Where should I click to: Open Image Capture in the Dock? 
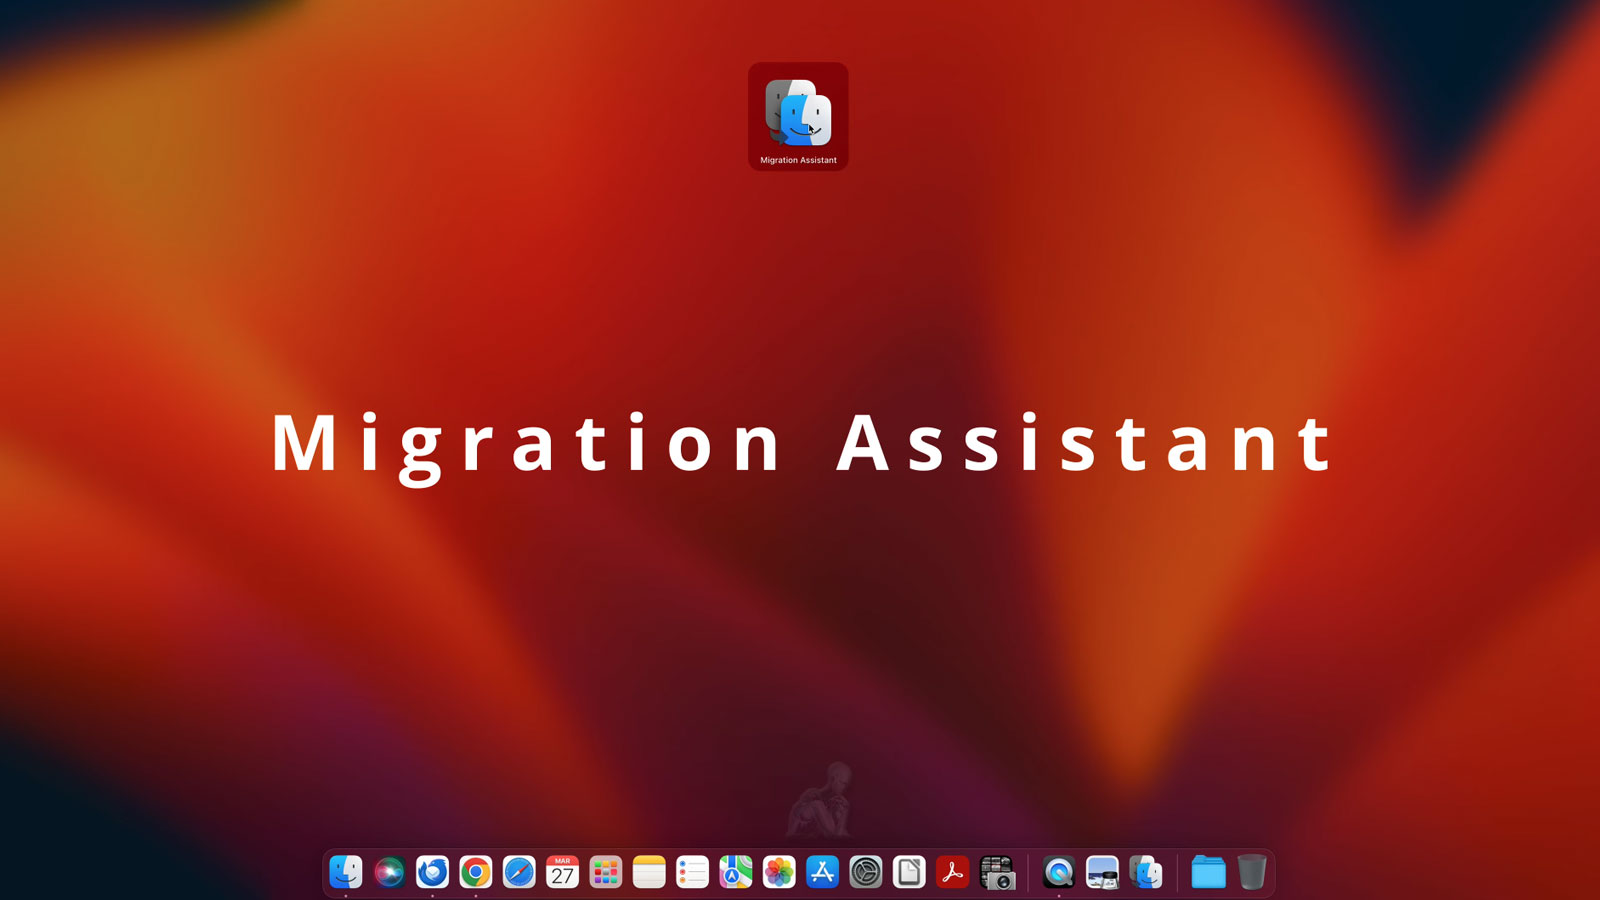point(997,872)
